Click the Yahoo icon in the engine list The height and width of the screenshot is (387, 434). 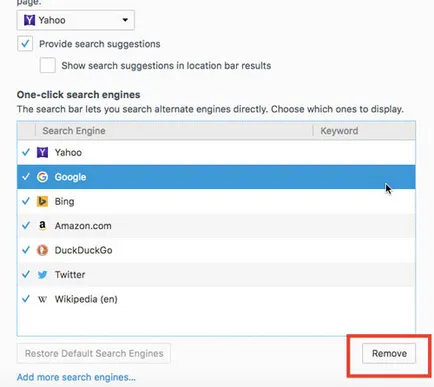point(42,152)
